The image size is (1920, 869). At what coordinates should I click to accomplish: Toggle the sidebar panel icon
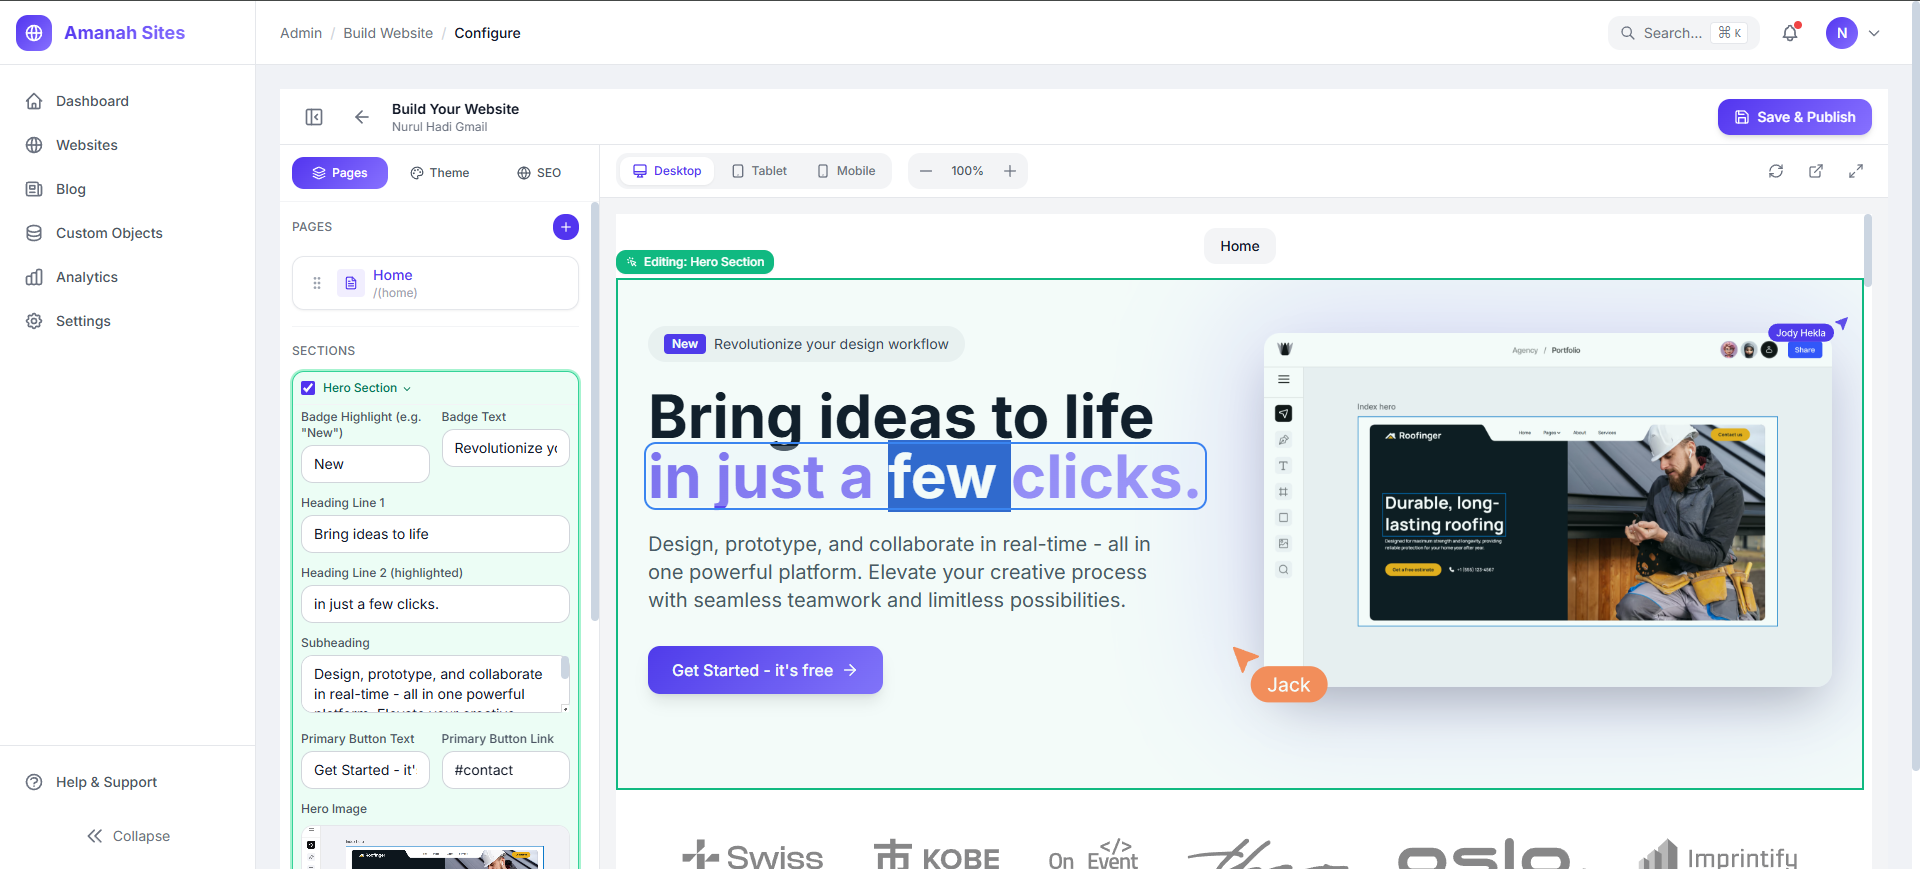point(314,117)
